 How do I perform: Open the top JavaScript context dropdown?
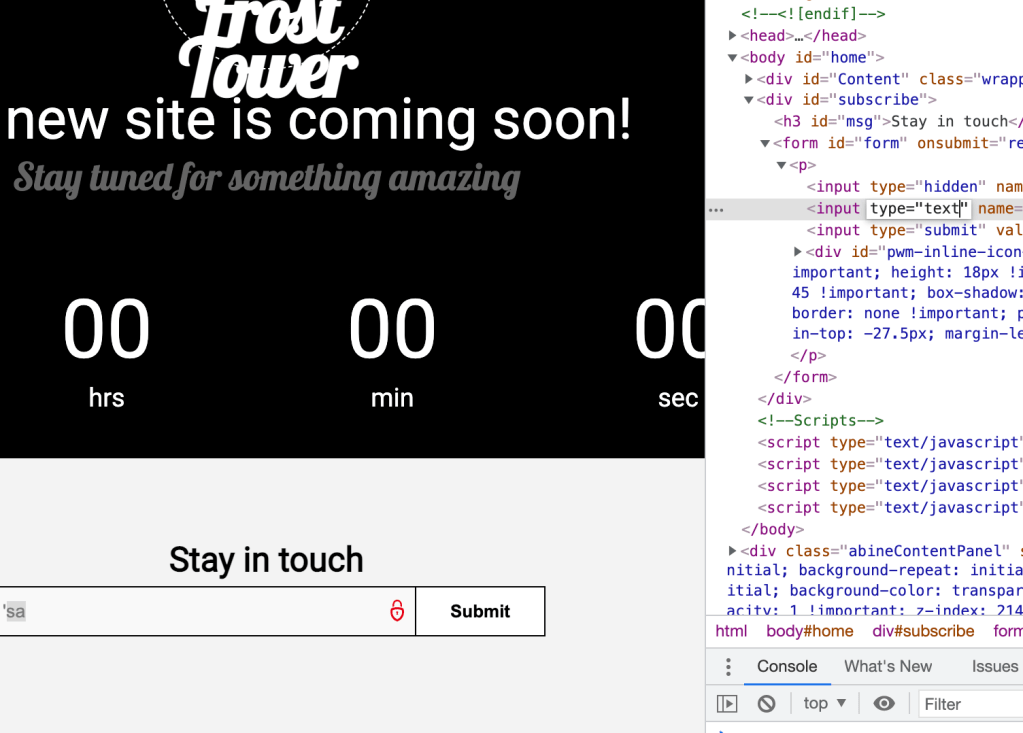[x=825, y=704]
